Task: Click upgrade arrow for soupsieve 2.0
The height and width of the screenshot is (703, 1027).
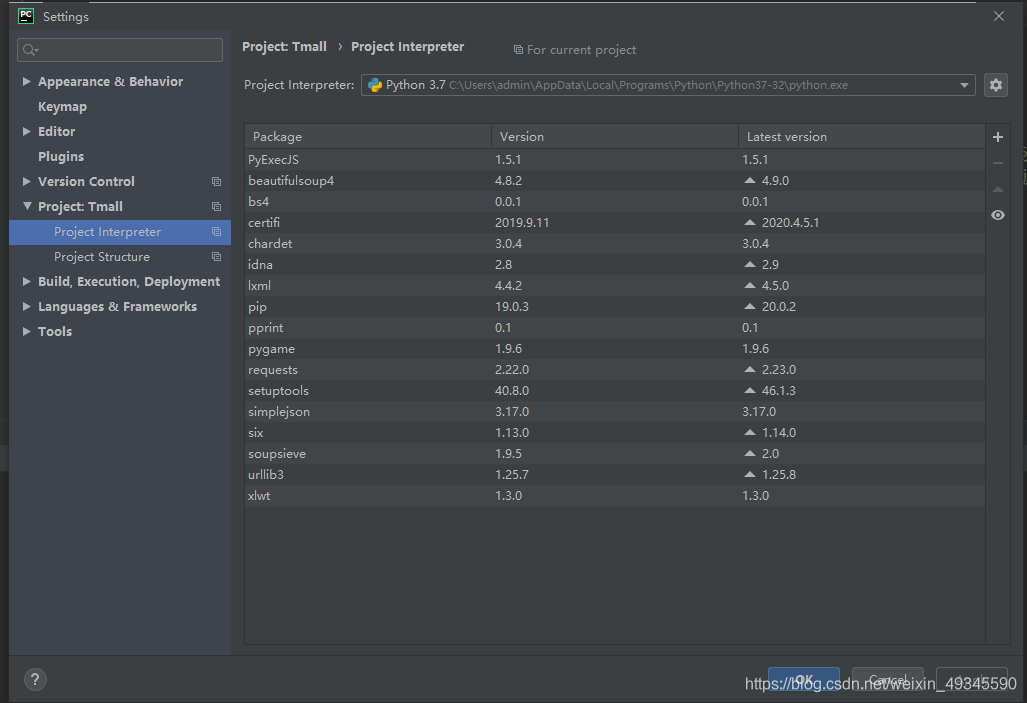Action: (x=750, y=453)
